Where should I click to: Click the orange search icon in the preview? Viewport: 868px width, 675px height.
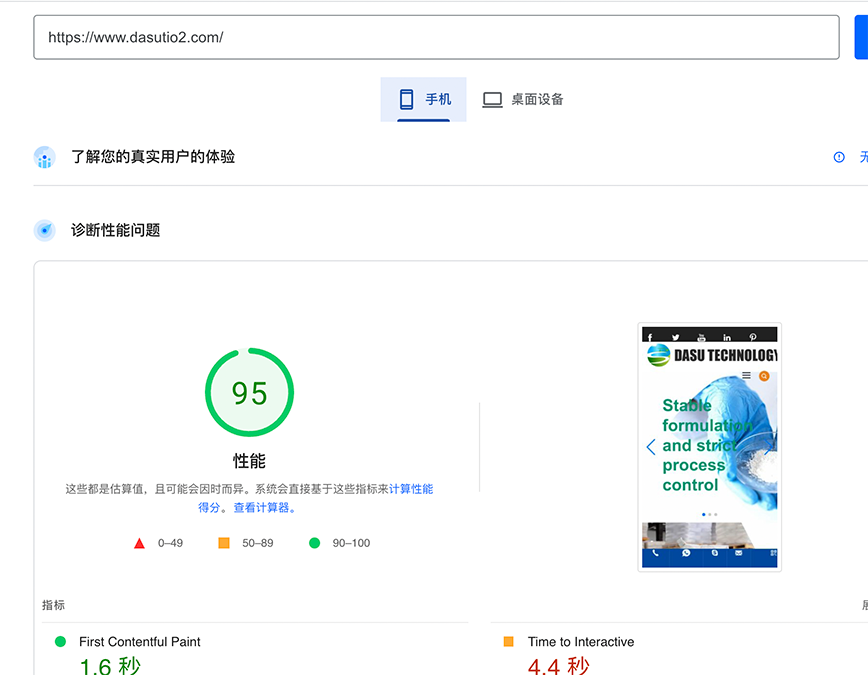(764, 376)
